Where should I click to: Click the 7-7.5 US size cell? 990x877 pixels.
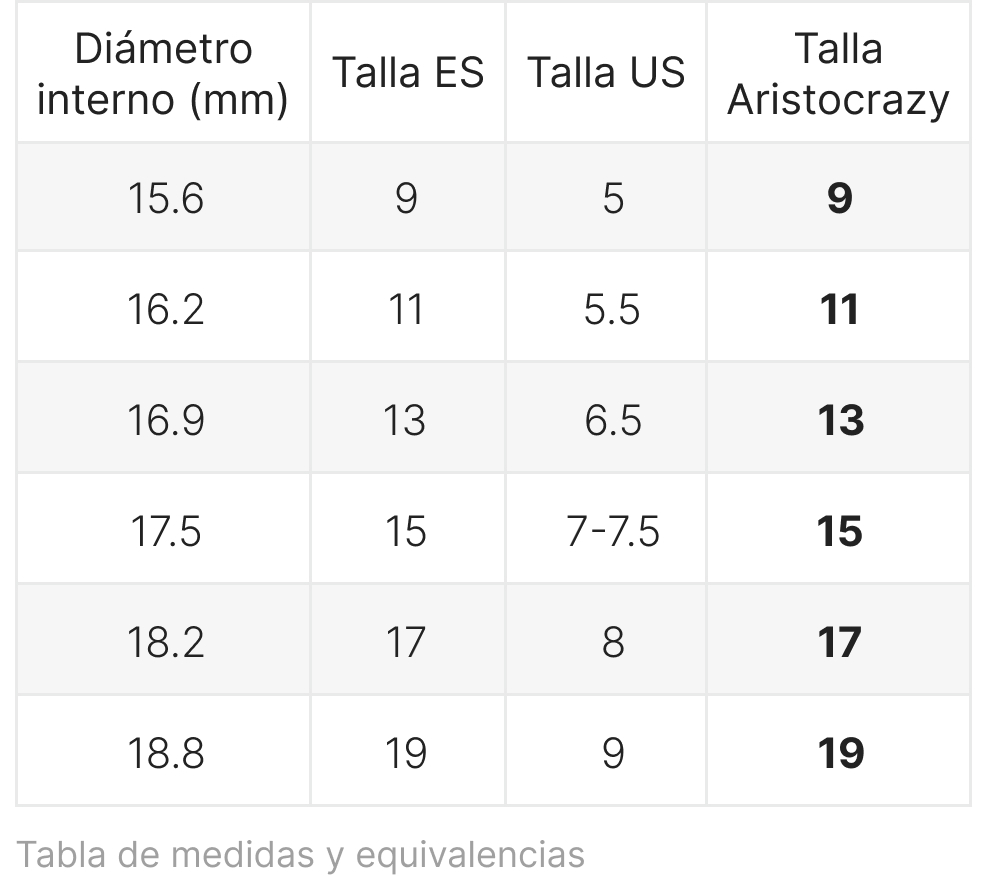pyautogui.click(x=606, y=529)
